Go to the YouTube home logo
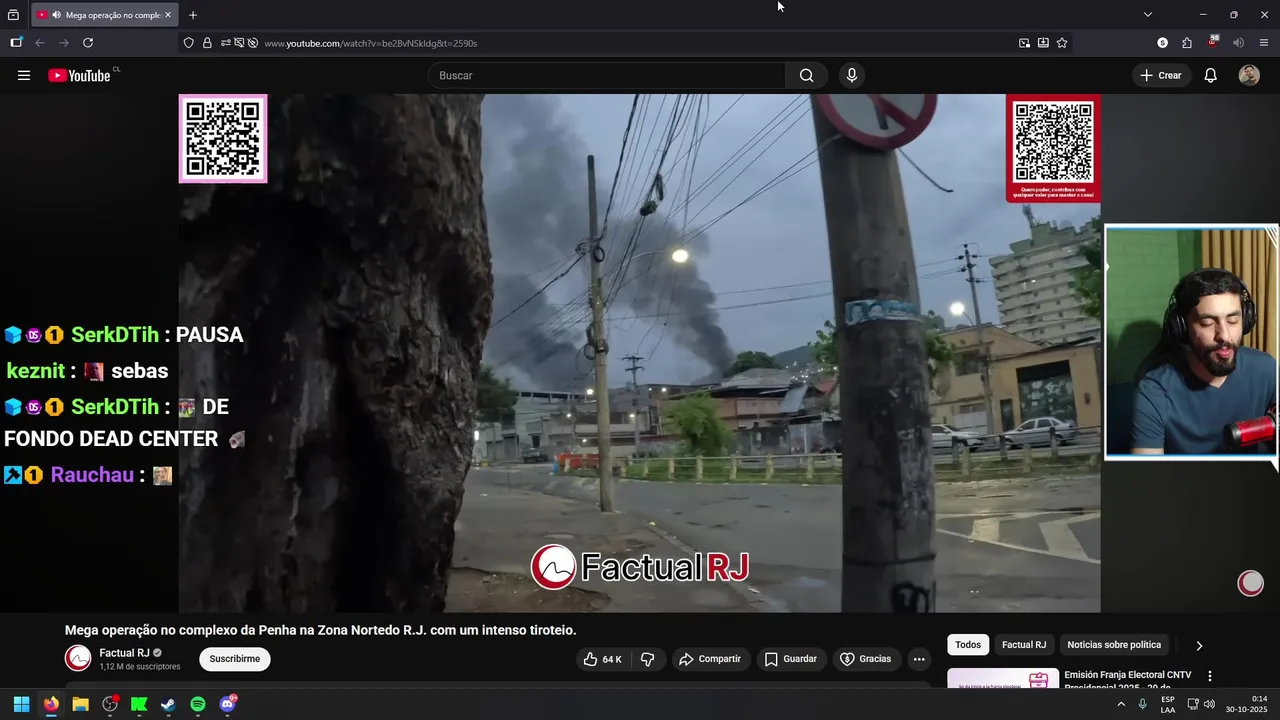 click(79, 75)
